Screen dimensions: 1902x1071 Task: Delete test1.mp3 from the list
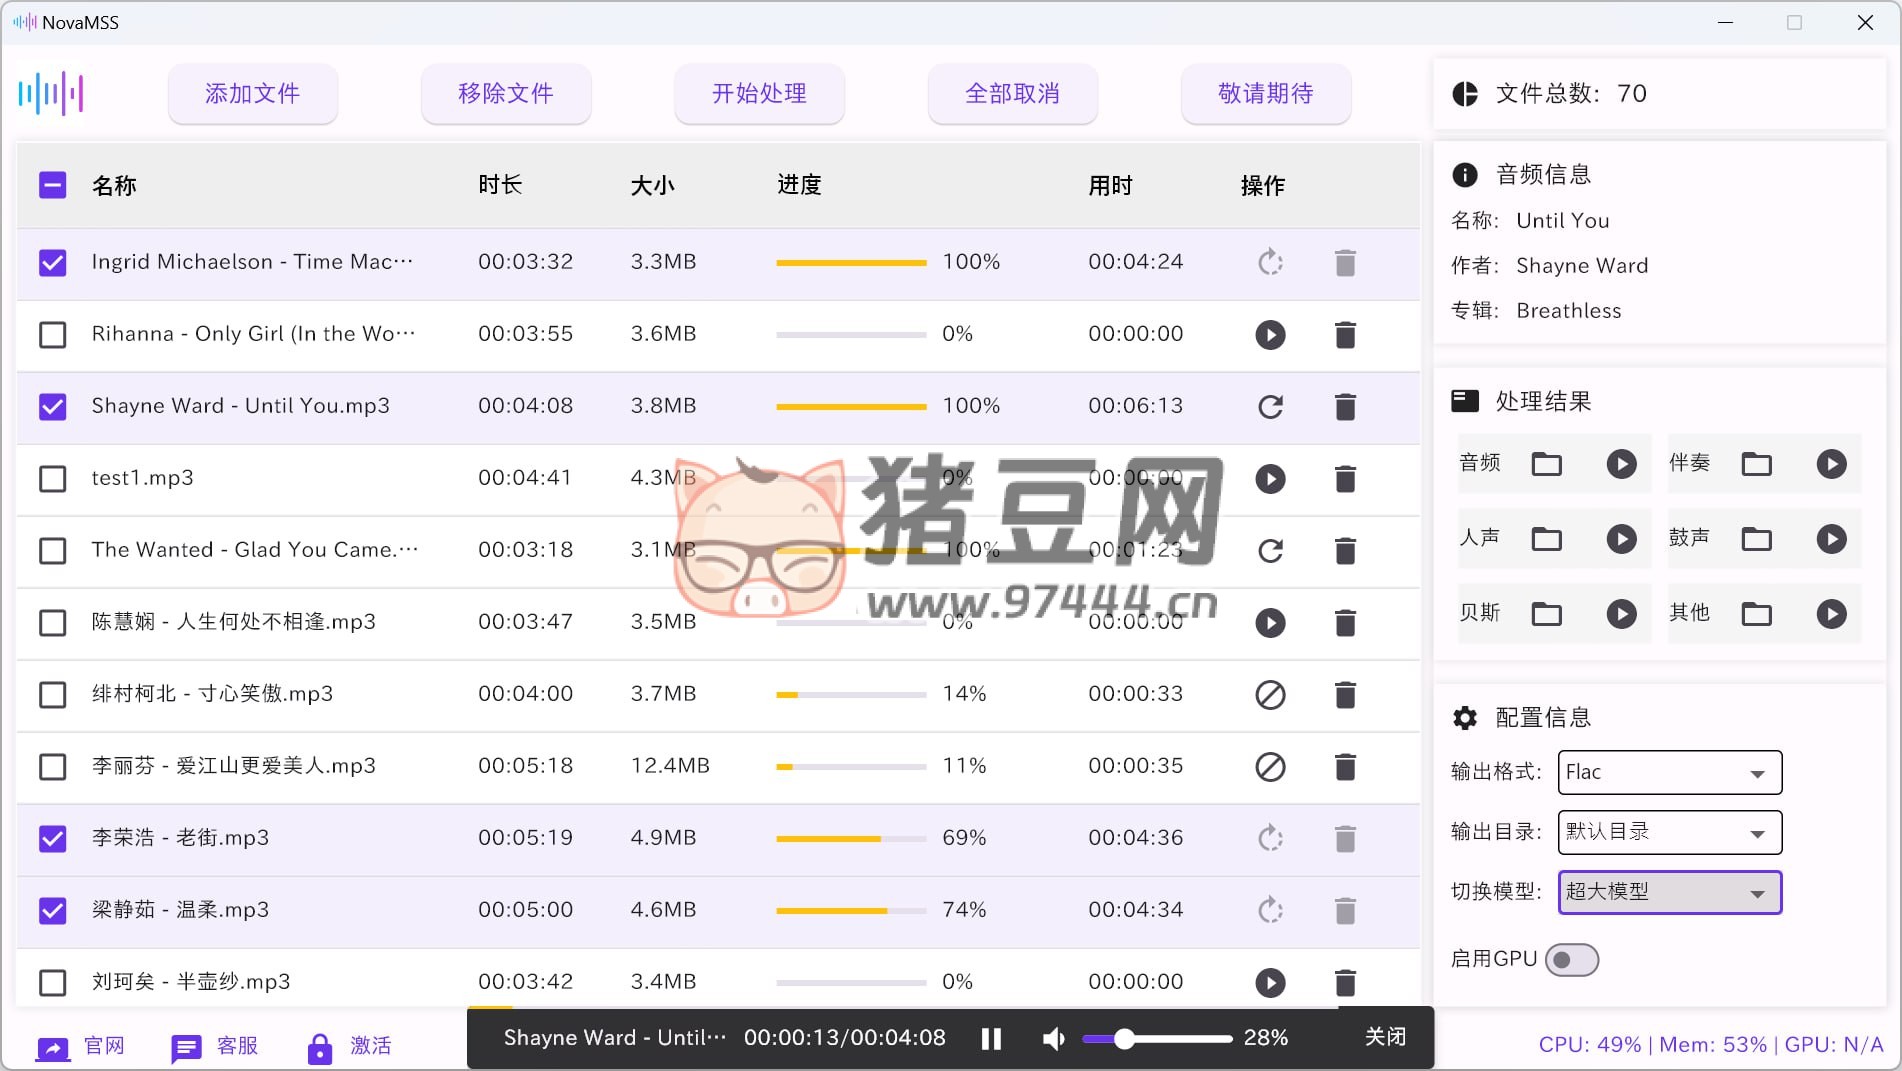click(1345, 479)
